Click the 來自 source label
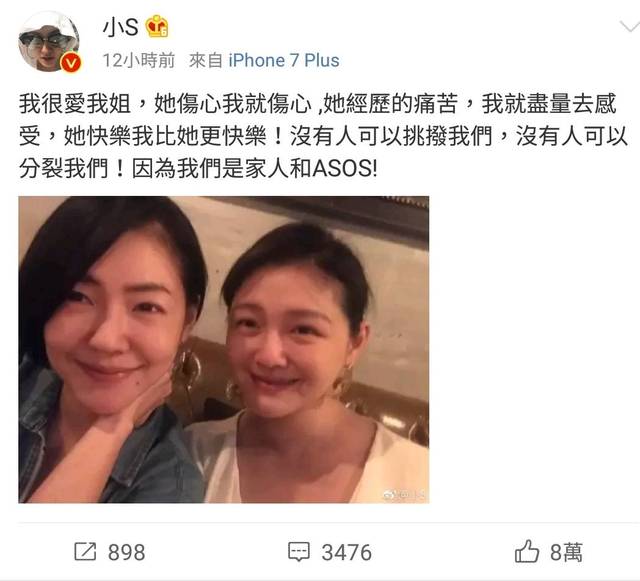This screenshot has width=640, height=581. pyautogui.click(x=206, y=60)
